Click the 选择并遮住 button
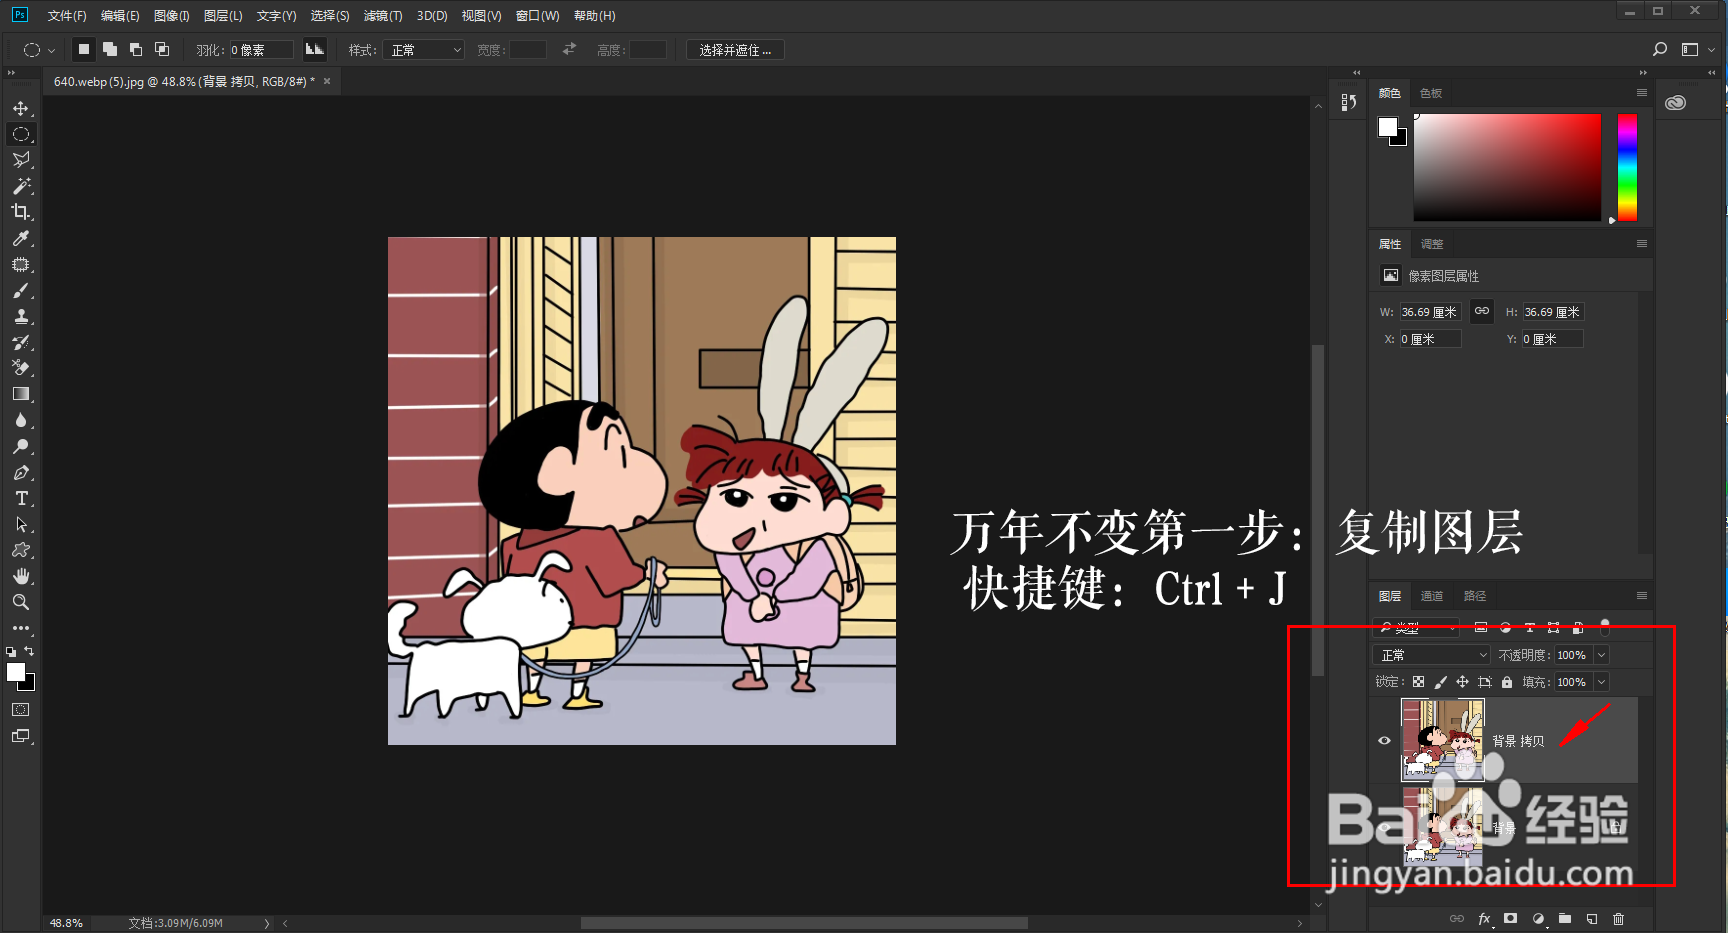The image size is (1728, 933). point(735,50)
